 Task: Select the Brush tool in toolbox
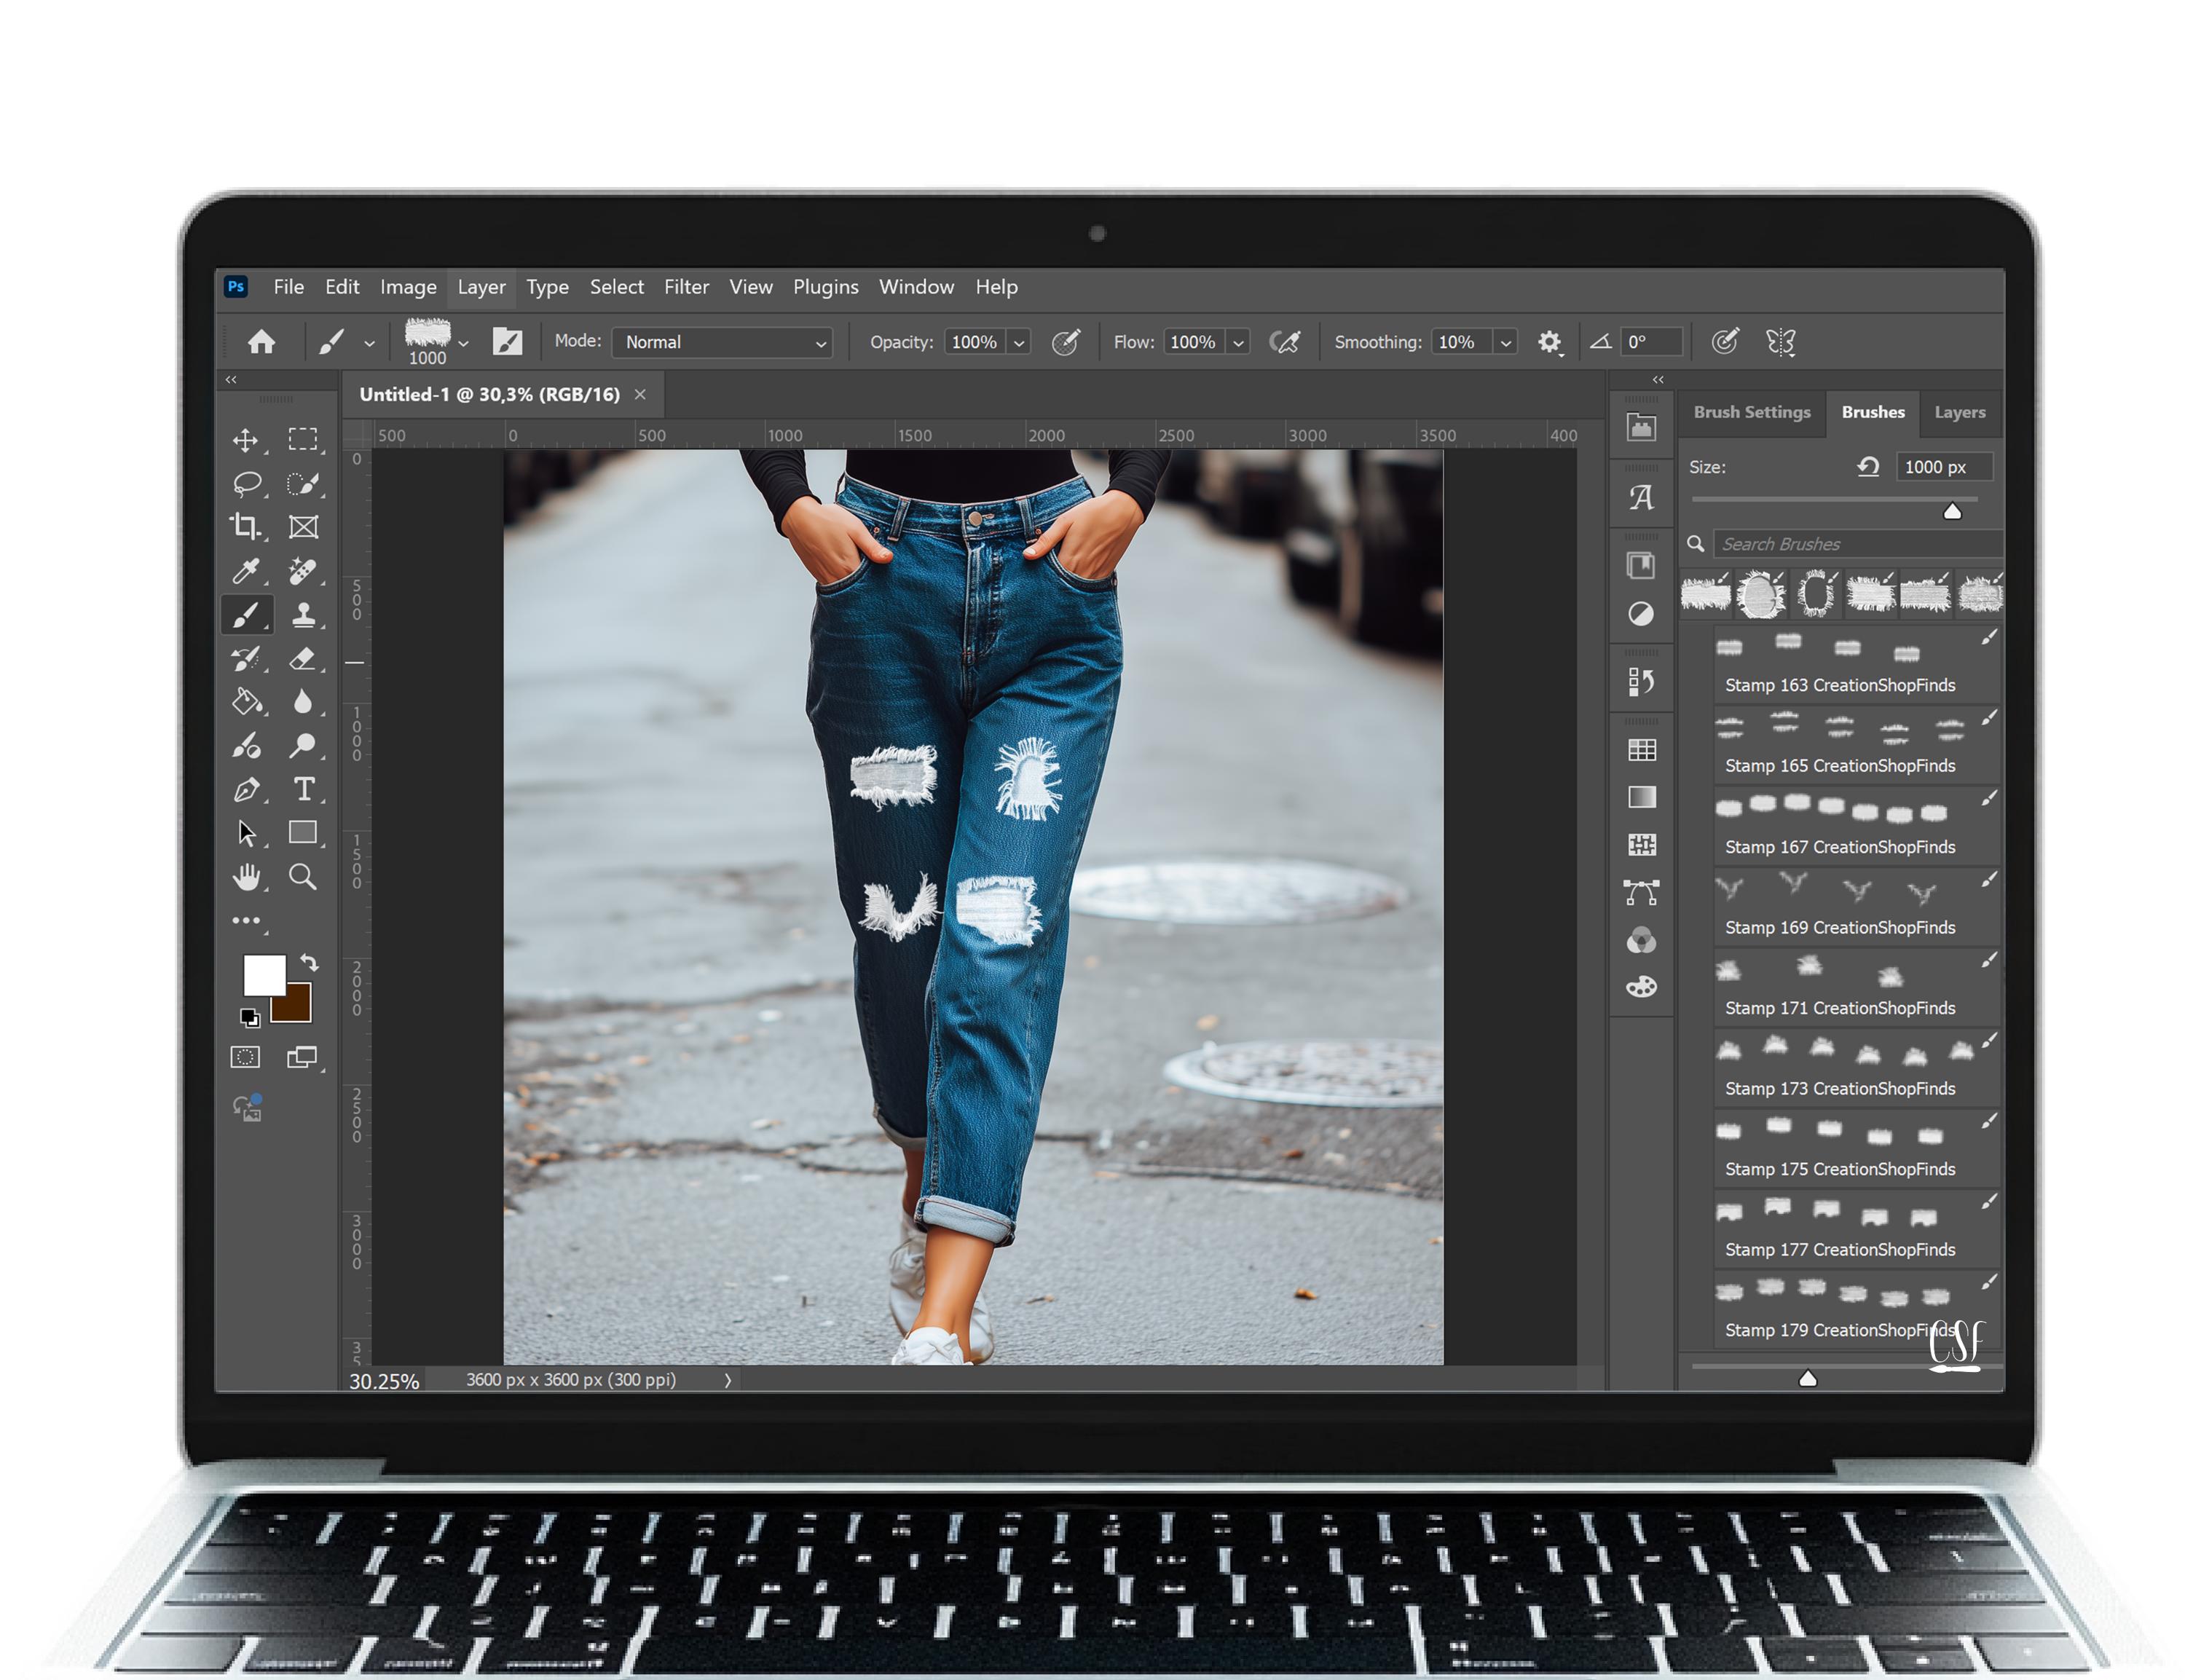point(246,615)
